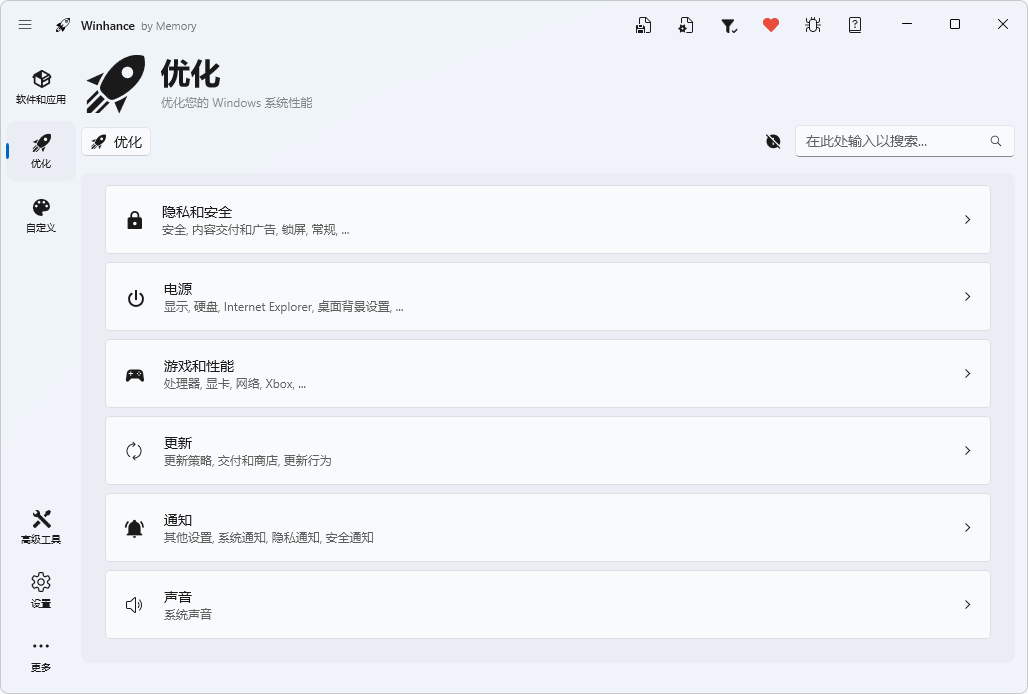Open the bug report icon
Viewport: 1028px width, 694px height.
(812, 24)
